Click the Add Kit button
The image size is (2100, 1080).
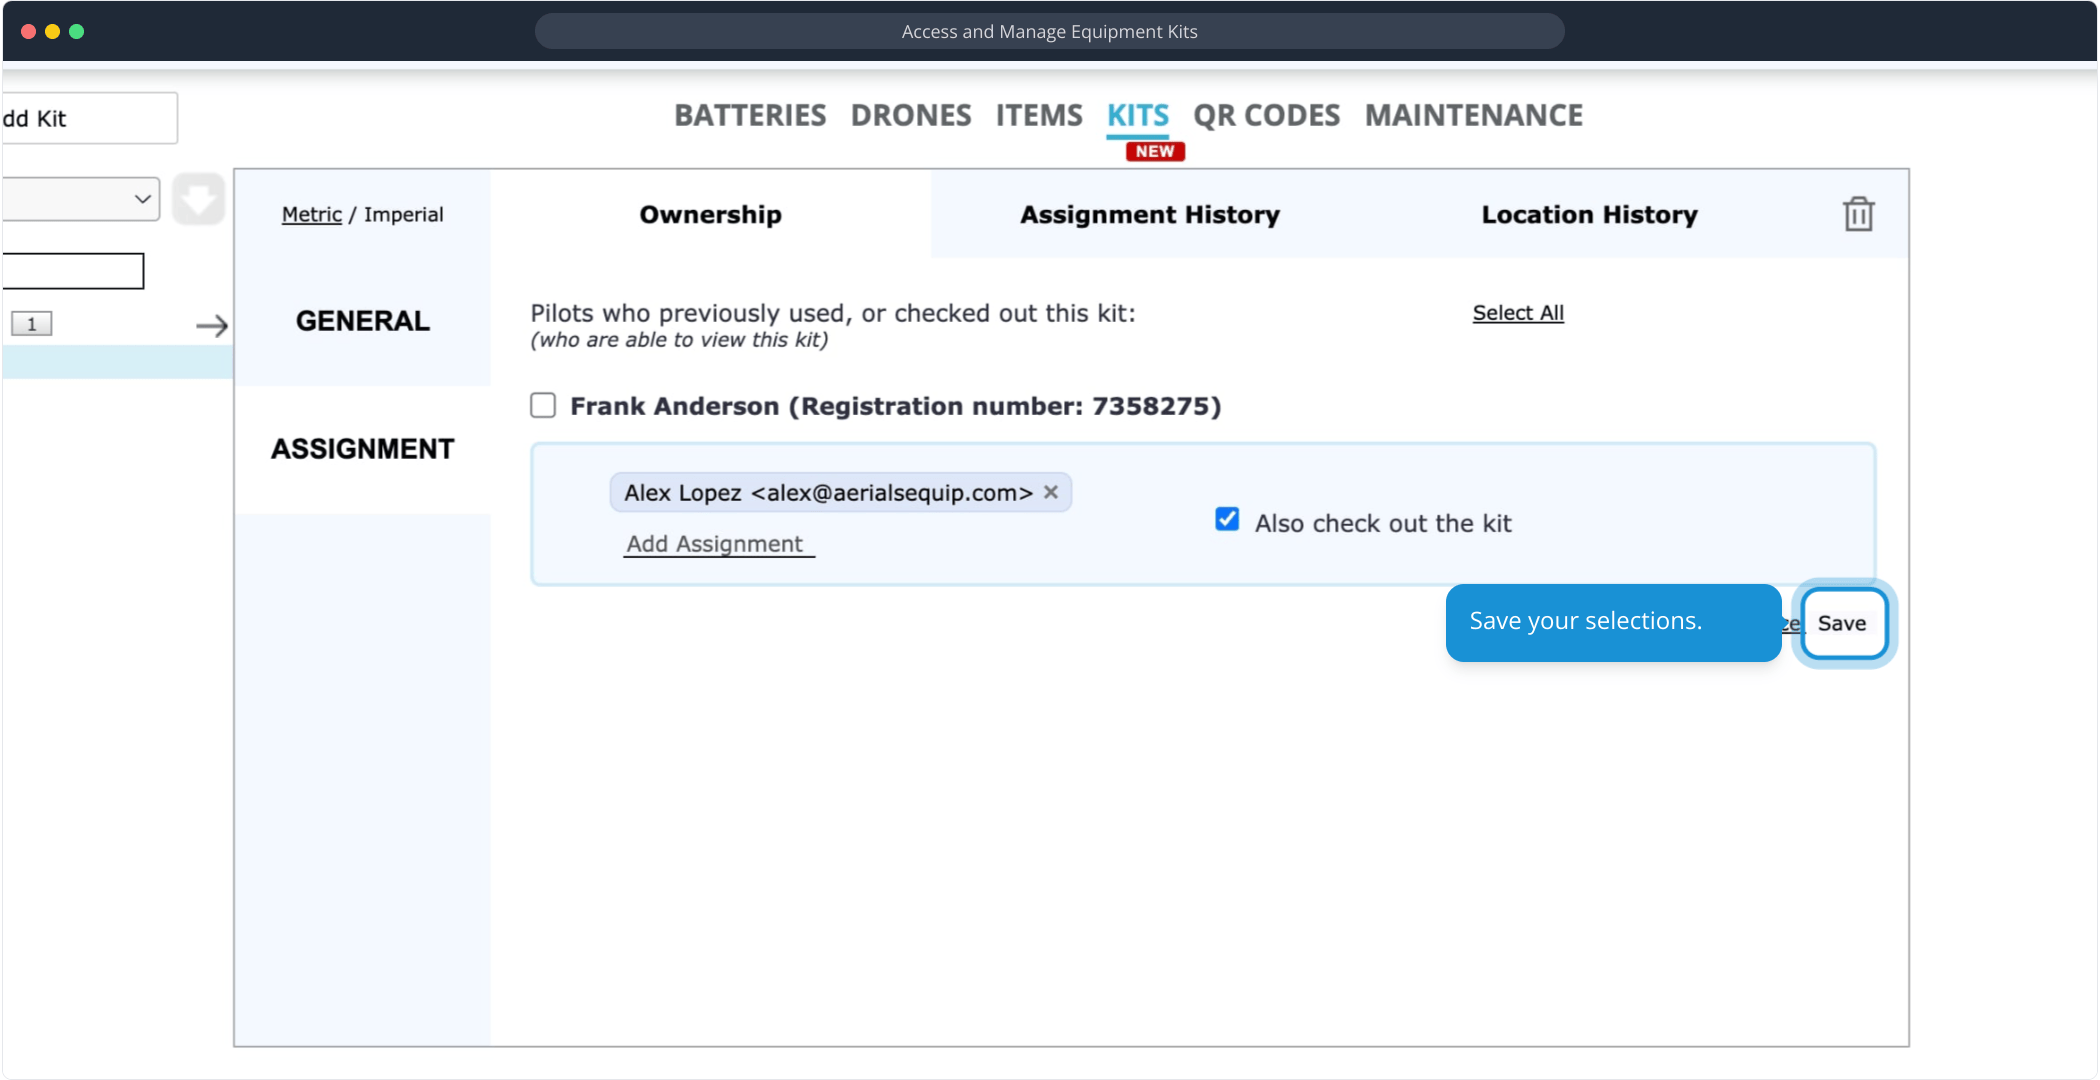click(x=88, y=119)
